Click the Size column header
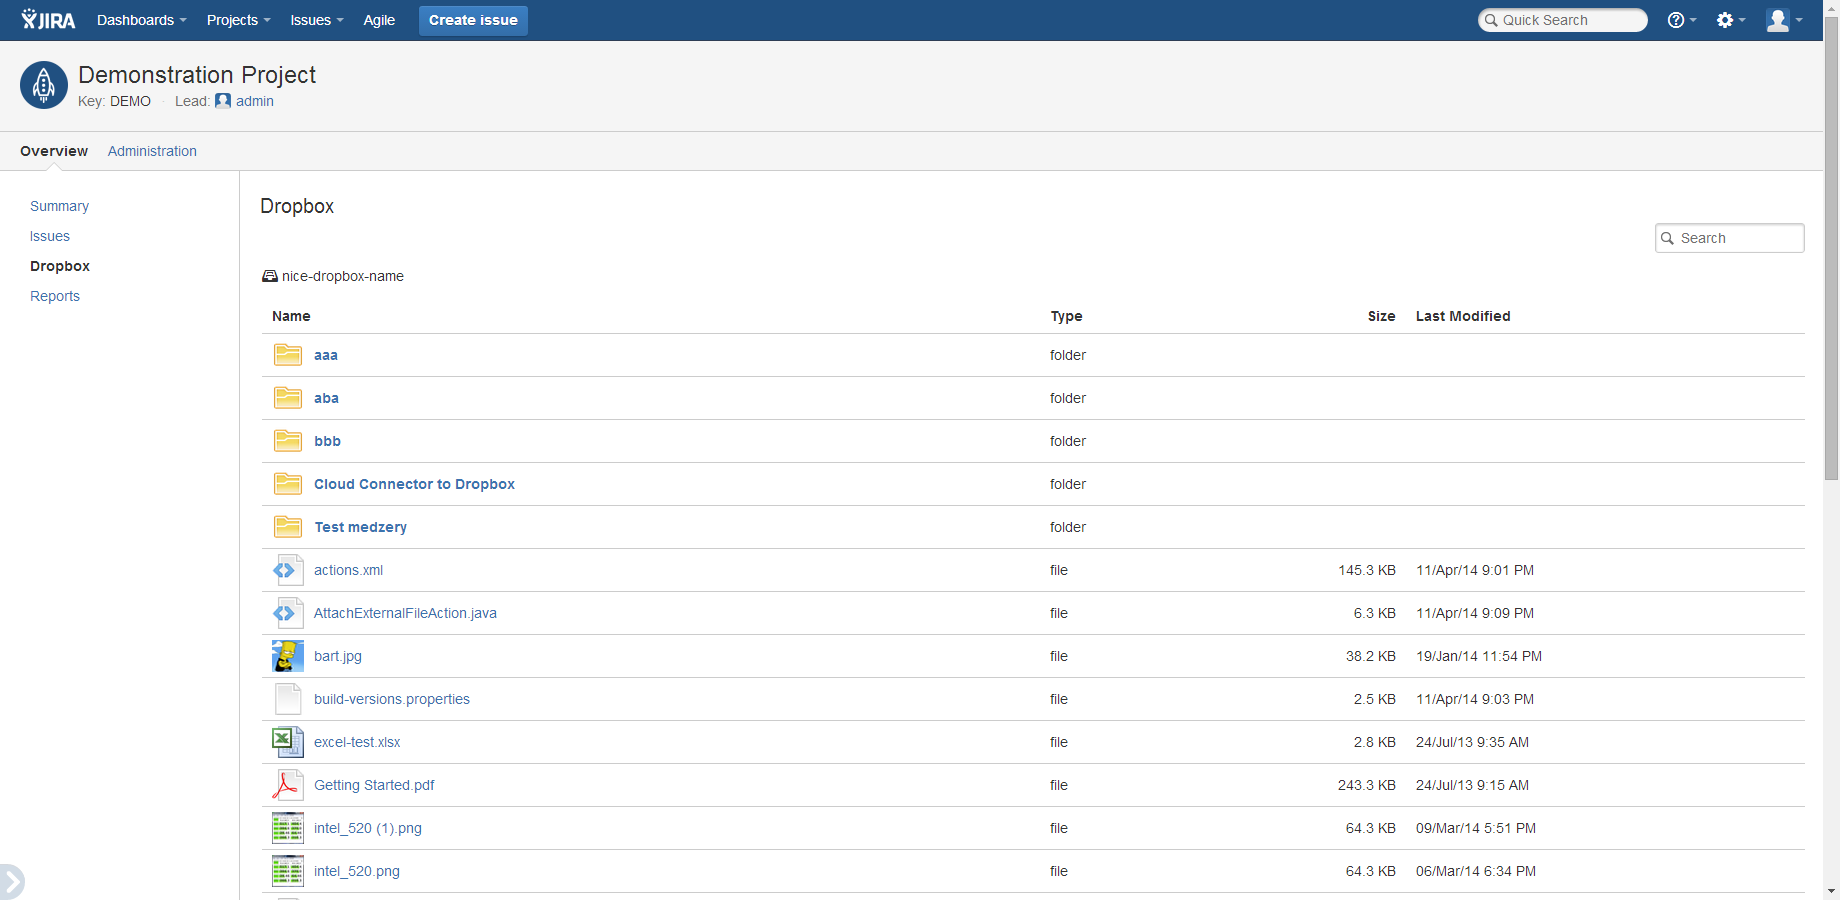1840x900 pixels. point(1381,316)
